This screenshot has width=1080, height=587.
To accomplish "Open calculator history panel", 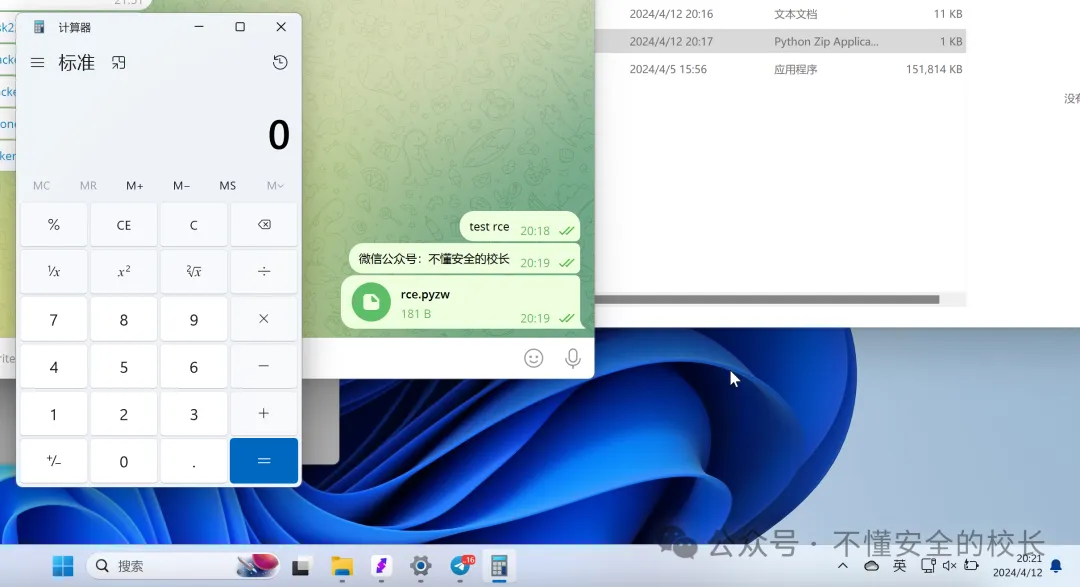I will click(x=280, y=63).
